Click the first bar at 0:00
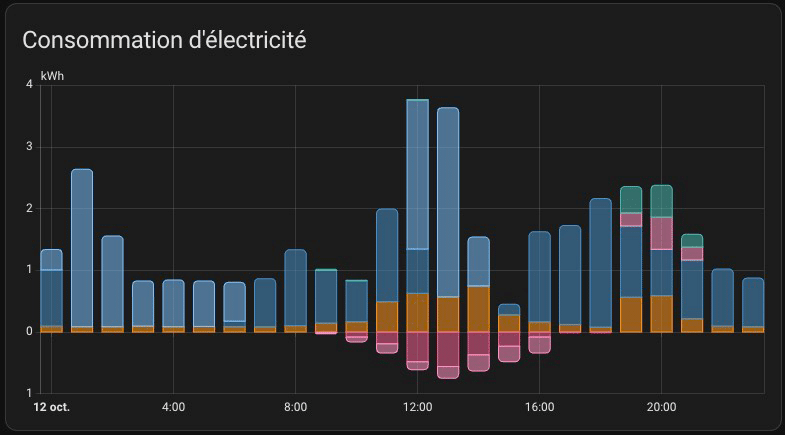Image resolution: width=785 pixels, height=435 pixels. [51, 290]
